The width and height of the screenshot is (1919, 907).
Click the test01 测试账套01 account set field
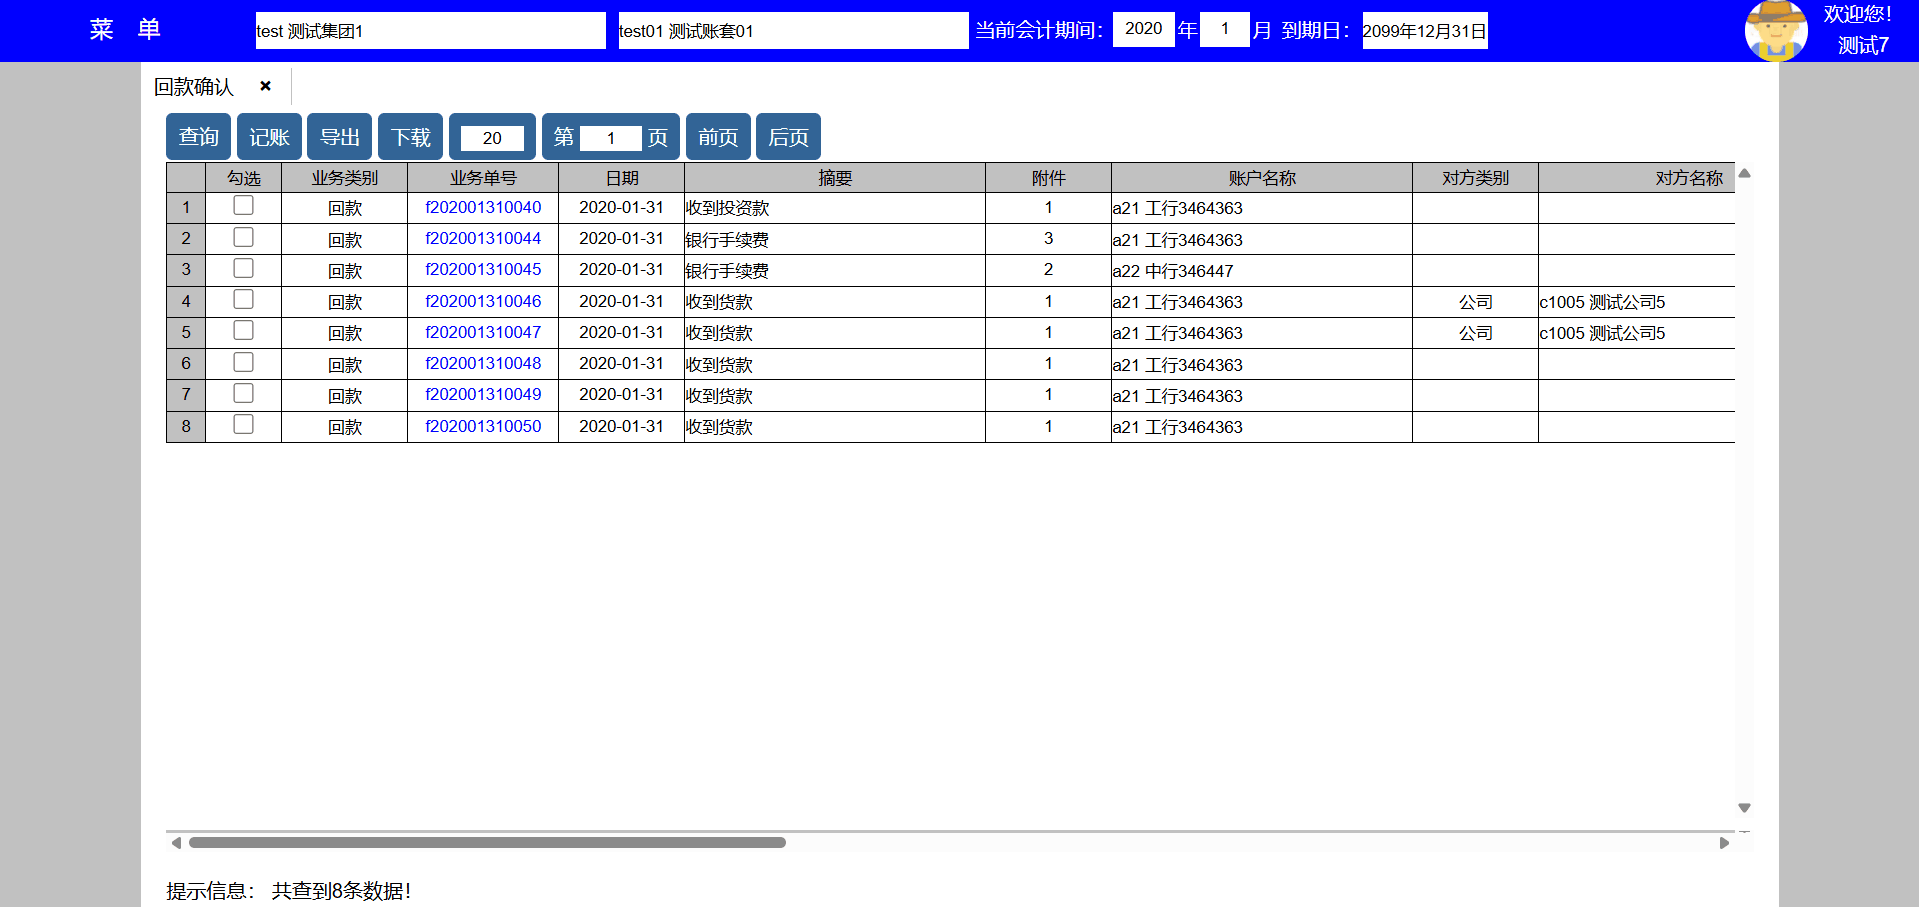click(792, 31)
